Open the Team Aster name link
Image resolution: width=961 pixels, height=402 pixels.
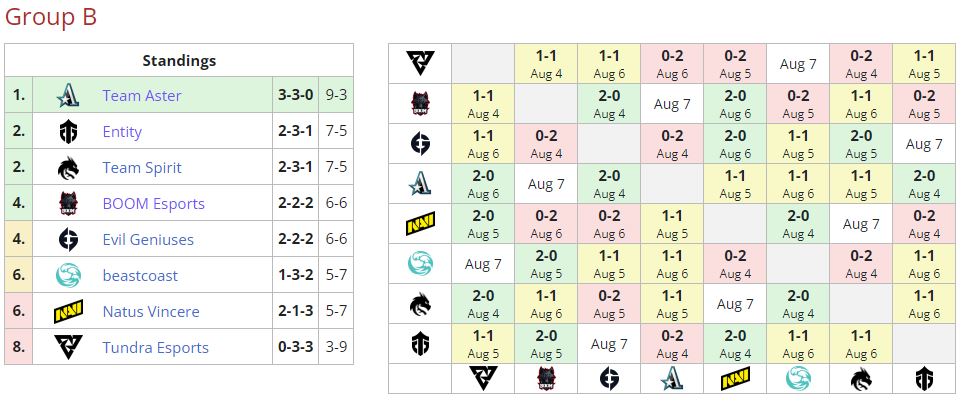pyautogui.click(x=142, y=96)
